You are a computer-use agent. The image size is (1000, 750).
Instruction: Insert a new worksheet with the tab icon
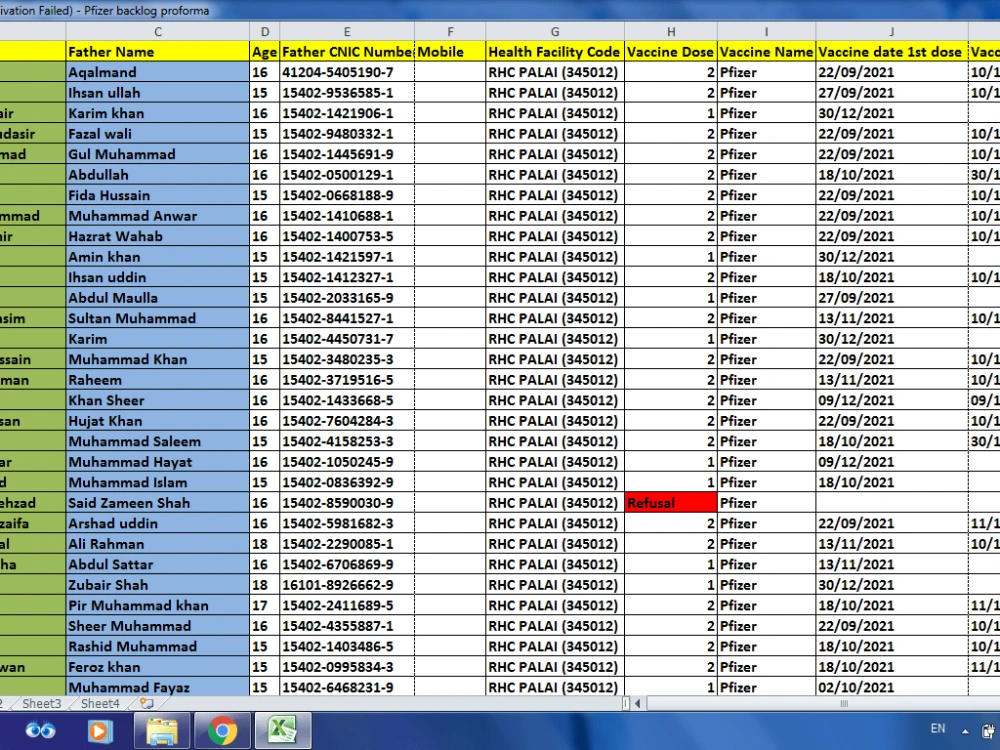[x=147, y=703]
